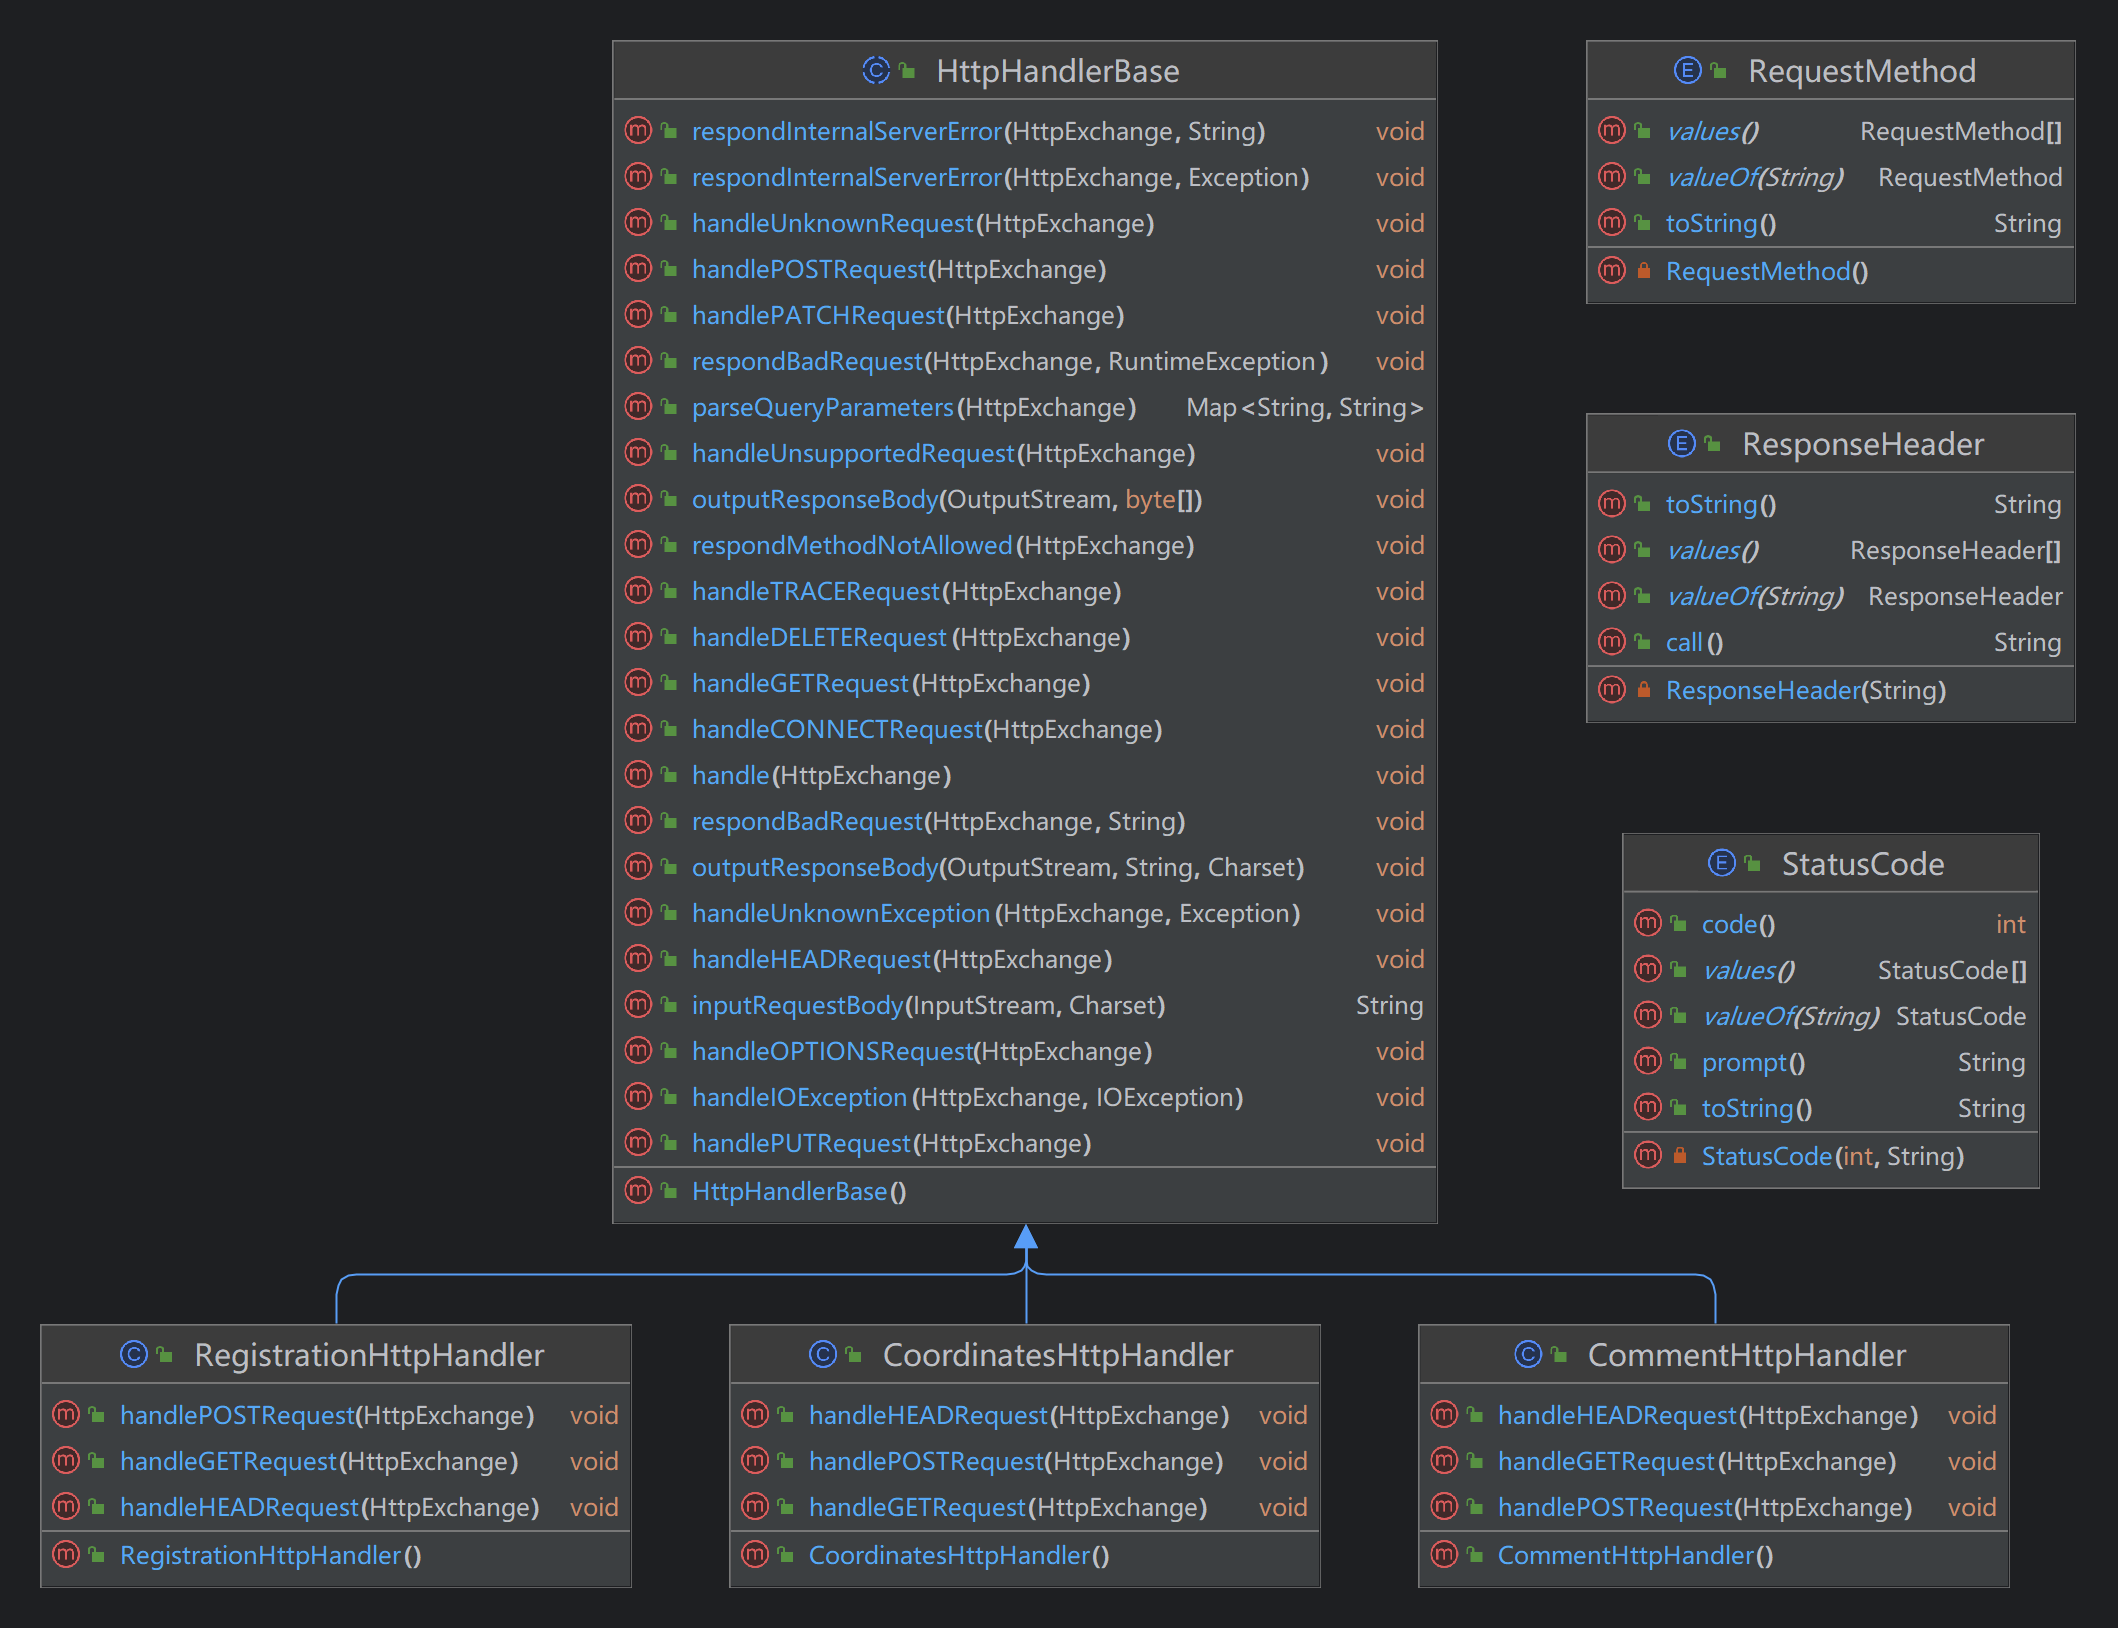Select the StatusCode enum title
The width and height of the screenshot is (2118, 1628).
point(1863,864)
